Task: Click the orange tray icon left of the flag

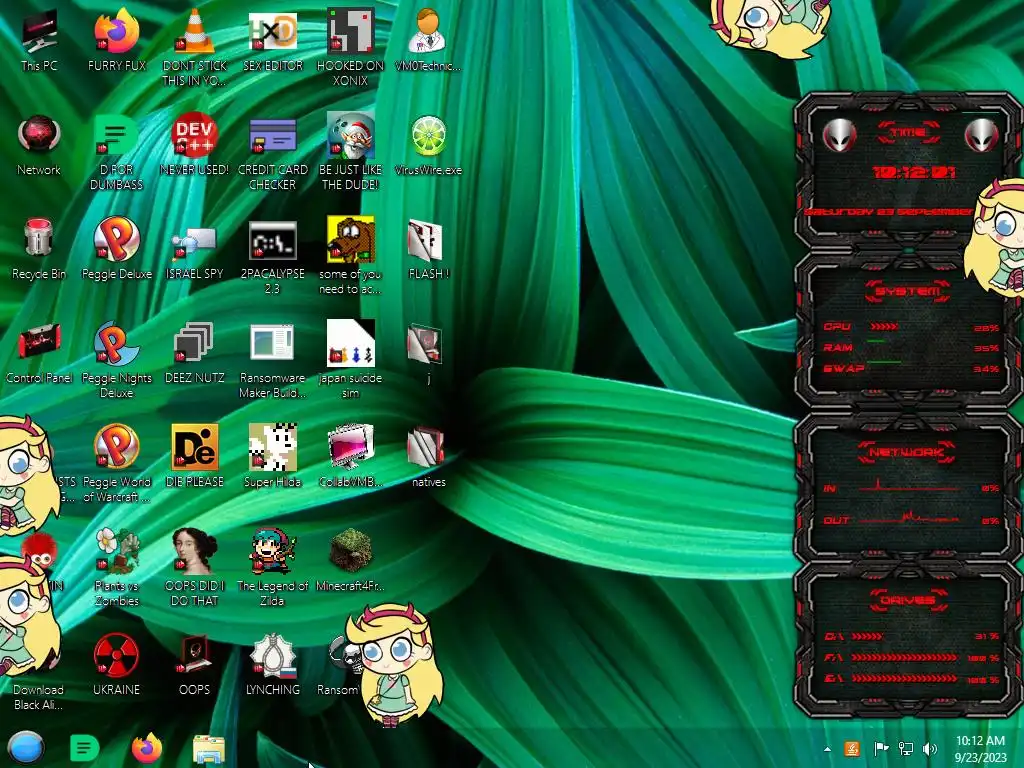Action: (852, 749)
